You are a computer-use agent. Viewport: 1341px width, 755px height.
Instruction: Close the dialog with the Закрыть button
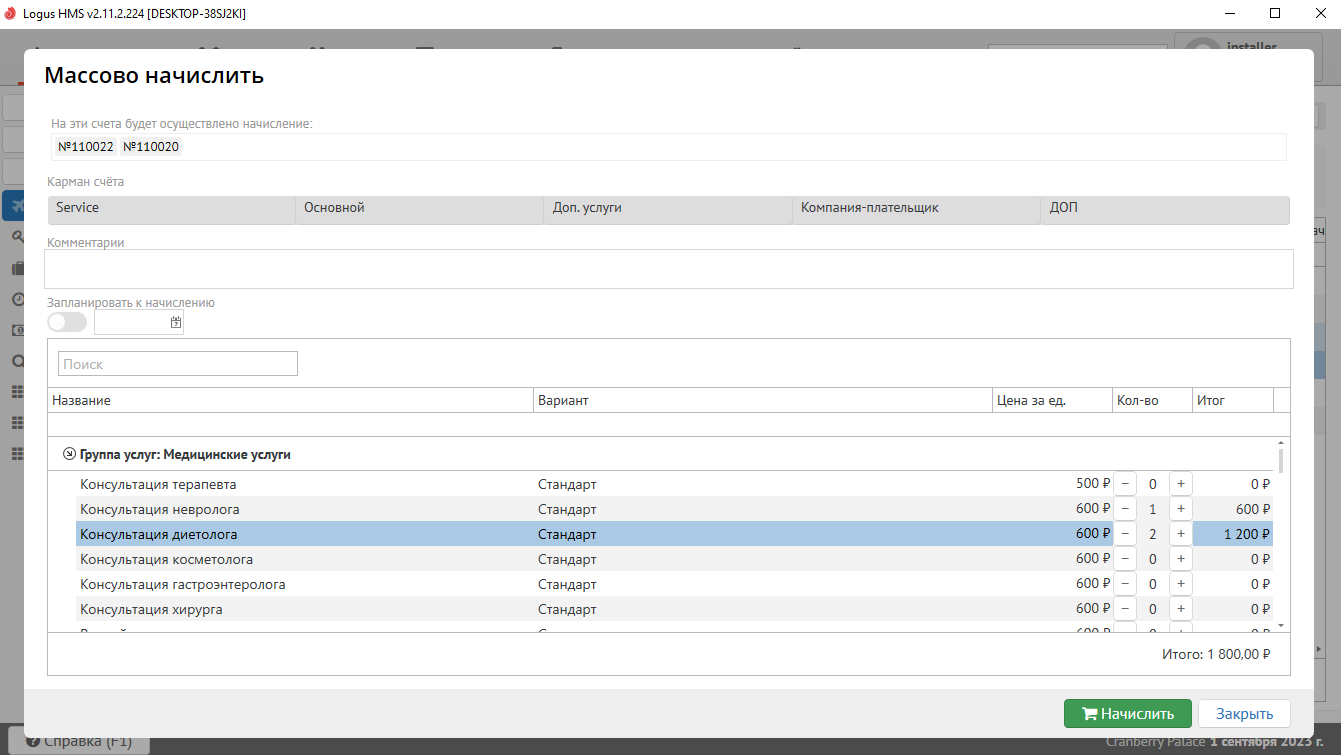pos(1244,714)
